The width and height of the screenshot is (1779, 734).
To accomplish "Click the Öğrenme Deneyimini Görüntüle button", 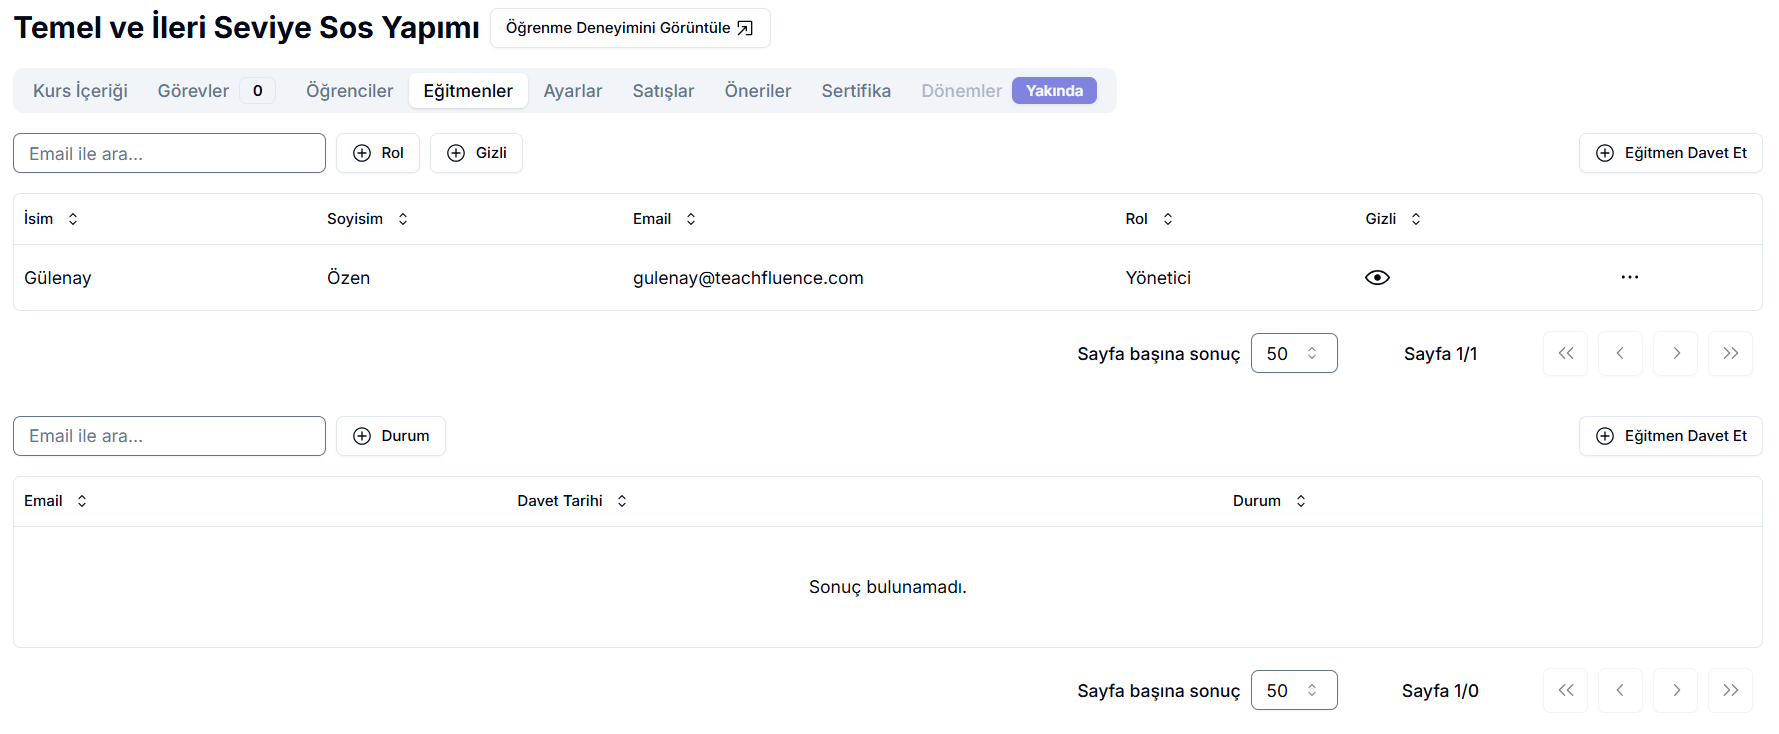I will click(630, 28).
